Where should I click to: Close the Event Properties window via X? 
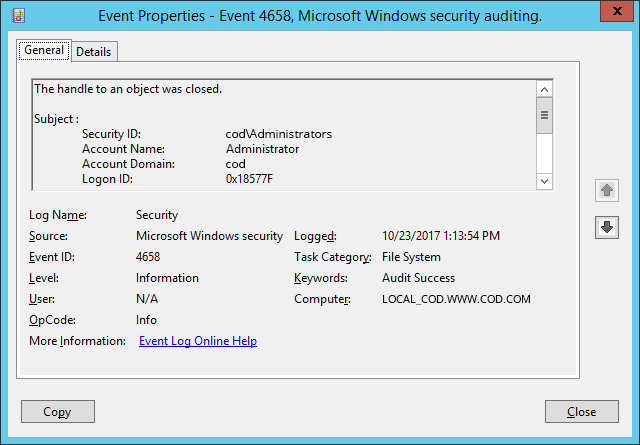pos(617,11)
